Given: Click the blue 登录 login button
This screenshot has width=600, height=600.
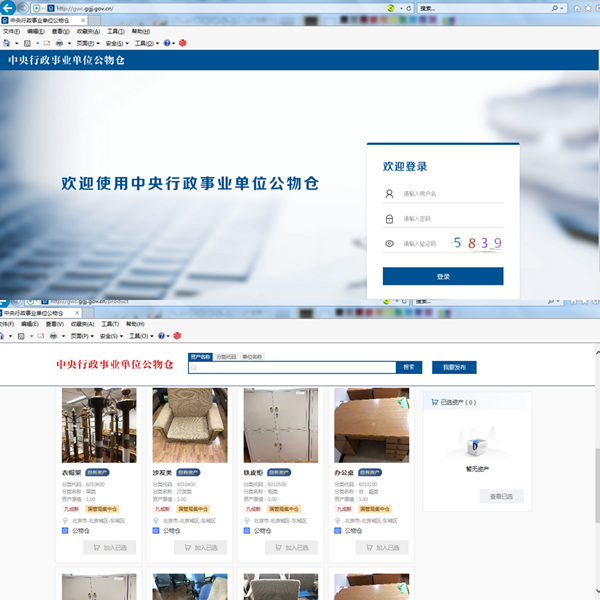Looking at the screenshot, I should 443,276.
